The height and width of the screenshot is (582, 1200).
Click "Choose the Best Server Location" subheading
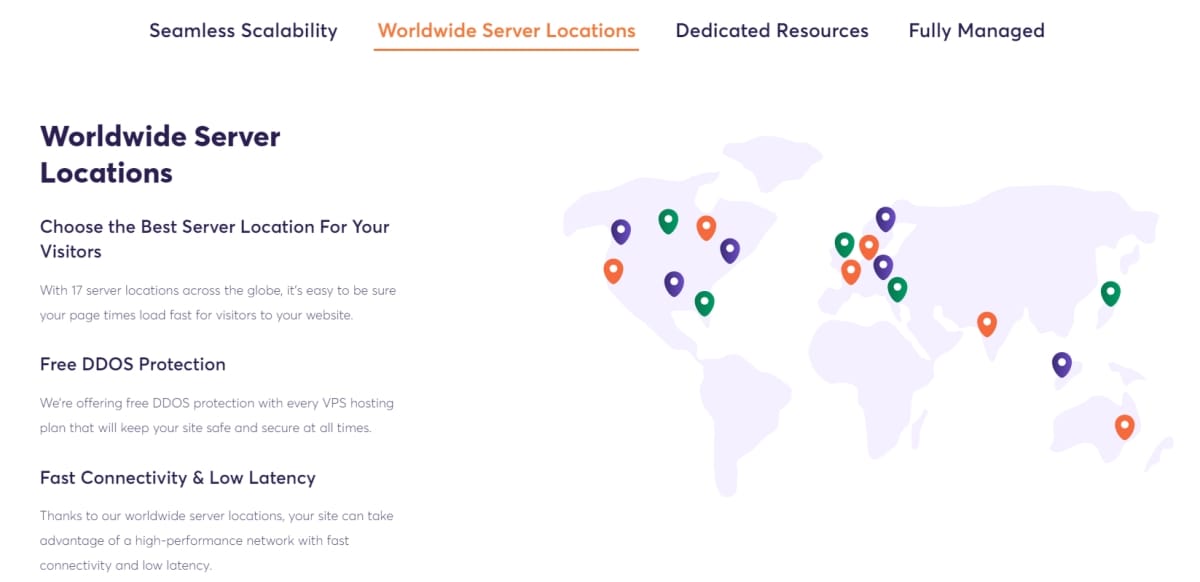point(215,239)
